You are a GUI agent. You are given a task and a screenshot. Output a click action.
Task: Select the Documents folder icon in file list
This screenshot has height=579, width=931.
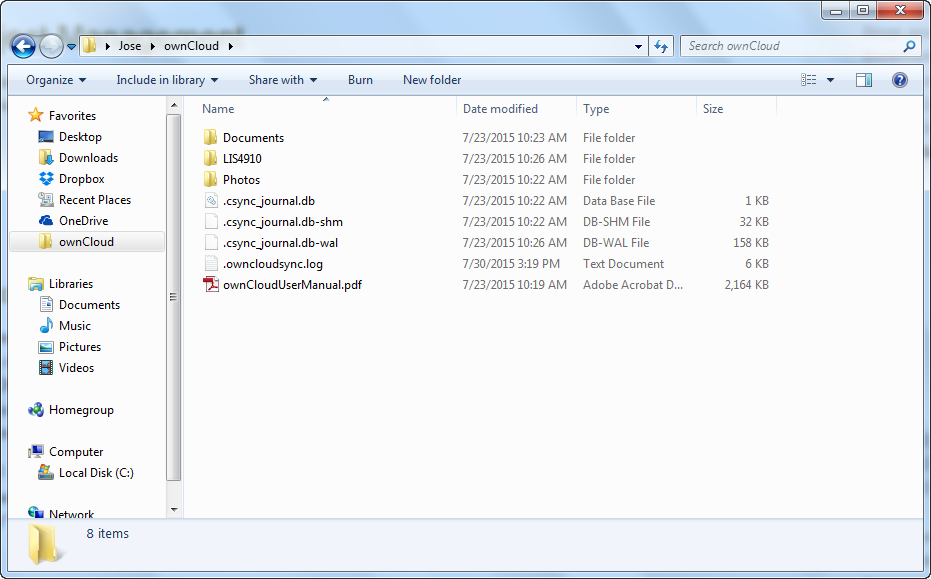tap(210, 138)
